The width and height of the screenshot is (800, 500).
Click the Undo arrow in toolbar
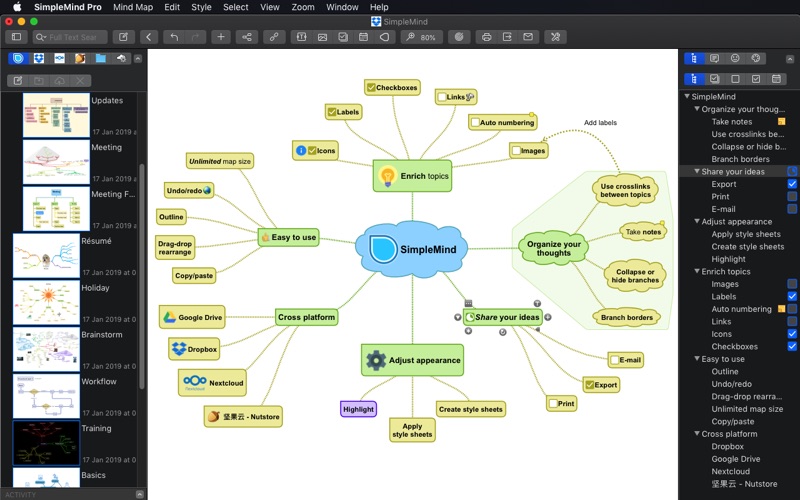click(173, 37)
